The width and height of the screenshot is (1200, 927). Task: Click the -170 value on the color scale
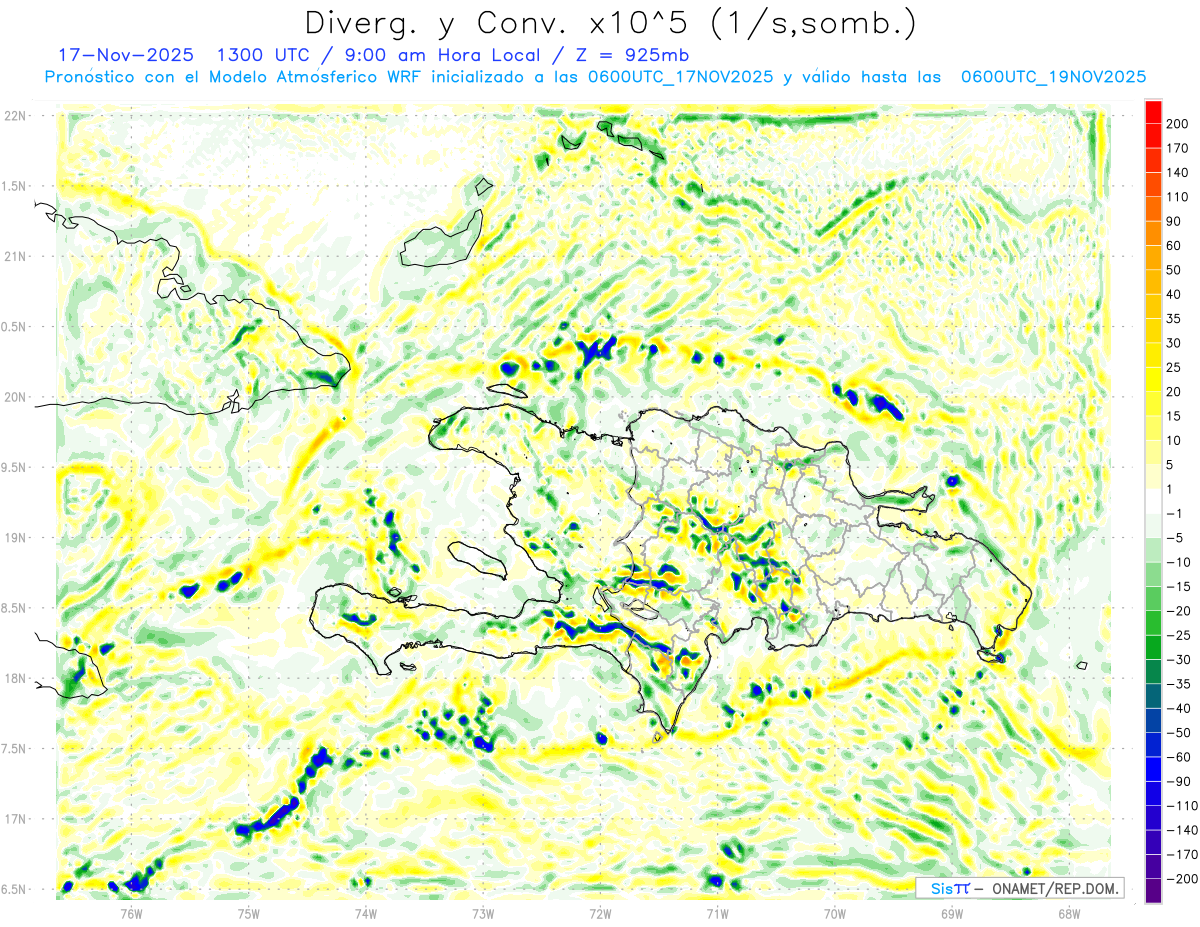(1183, 854)
